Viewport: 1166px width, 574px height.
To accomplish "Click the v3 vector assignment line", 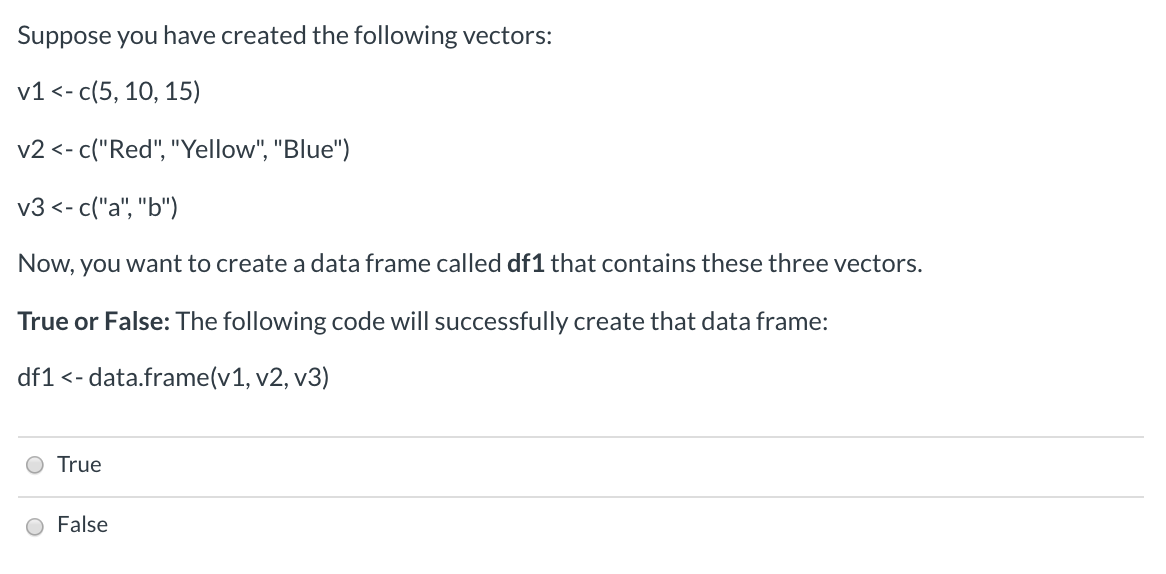I will (x=97, y=207).
